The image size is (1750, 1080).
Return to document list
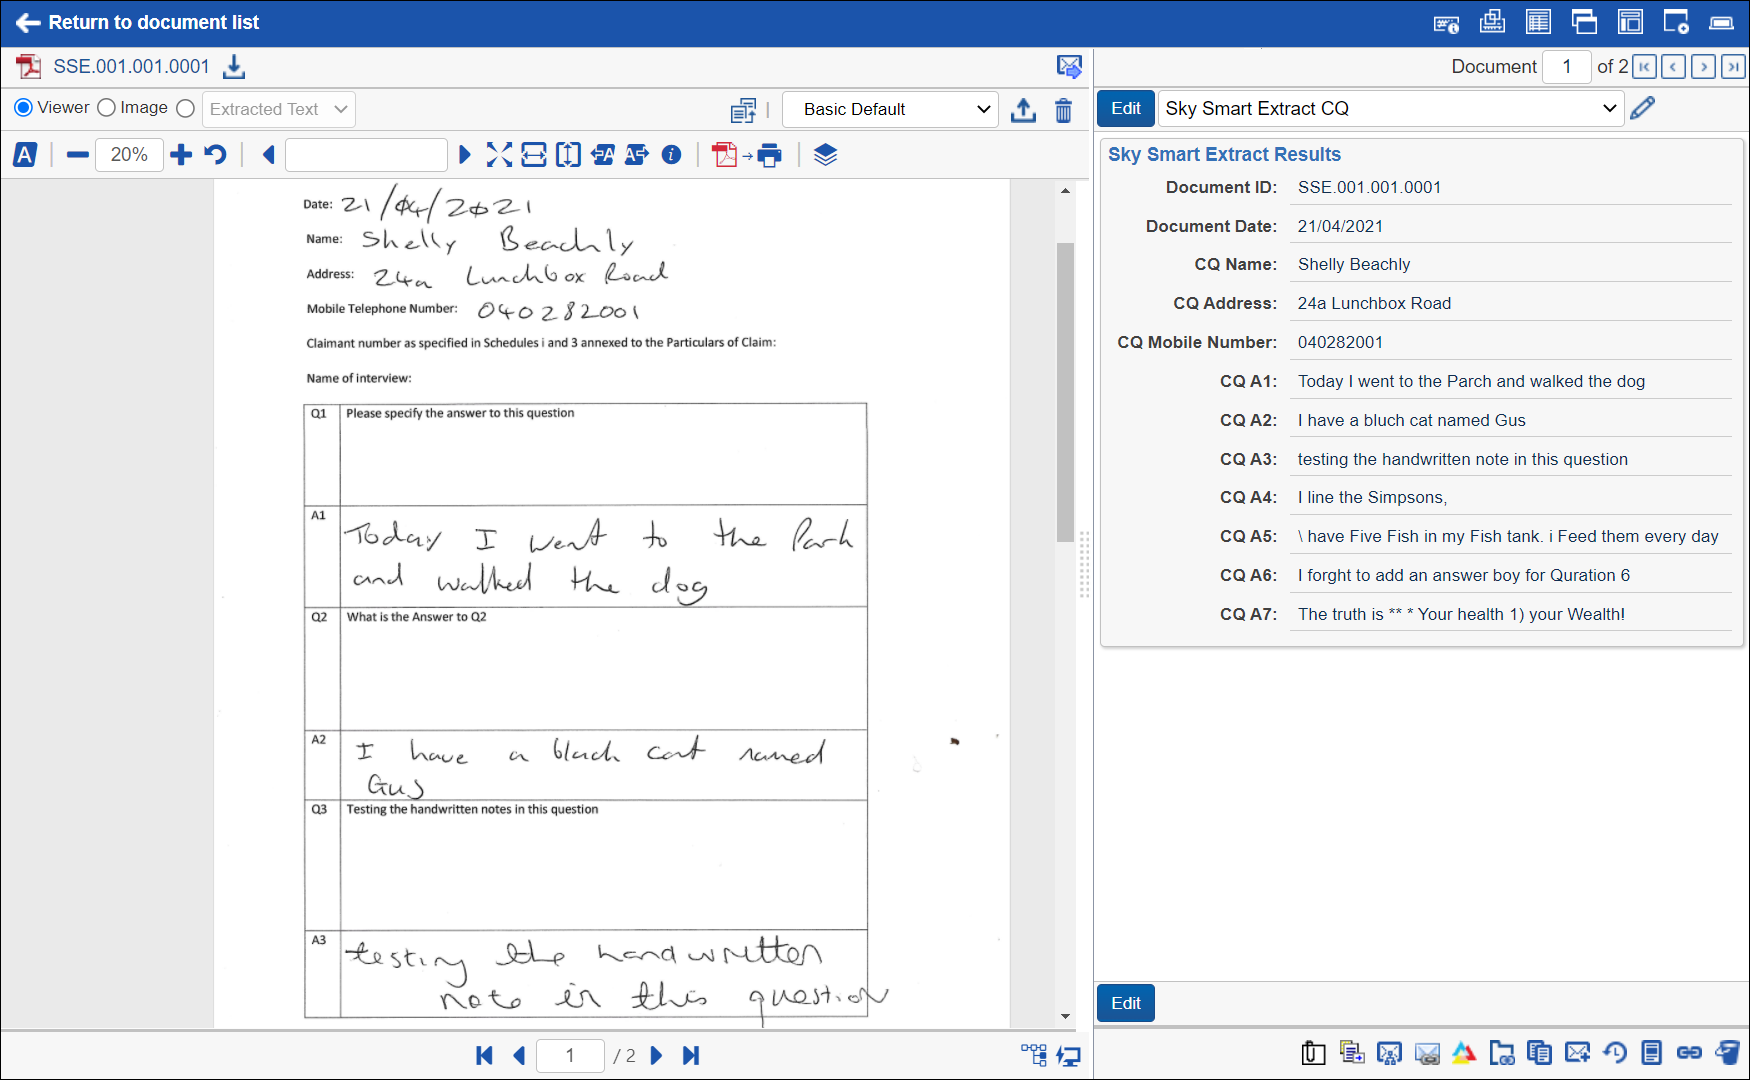click(x=138, y=22)
